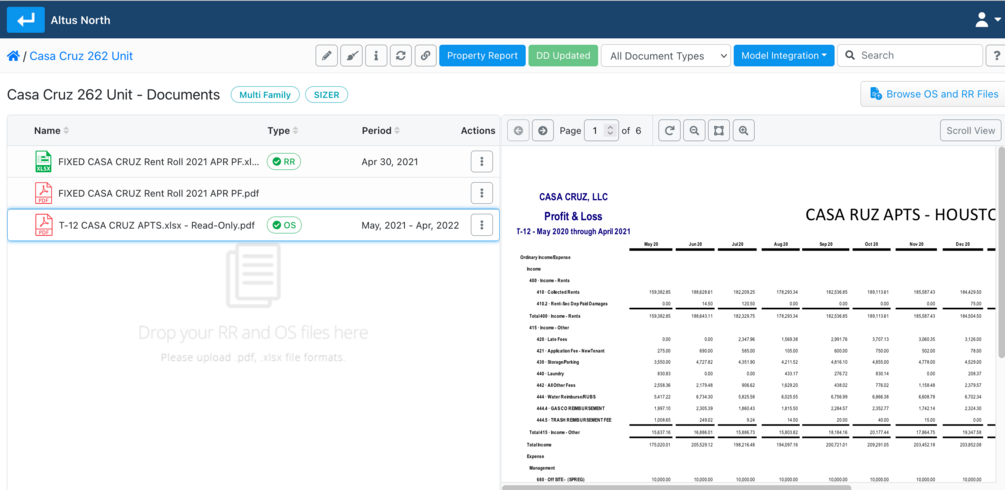Zoom out of the document preview

click(x=694, y=130)
